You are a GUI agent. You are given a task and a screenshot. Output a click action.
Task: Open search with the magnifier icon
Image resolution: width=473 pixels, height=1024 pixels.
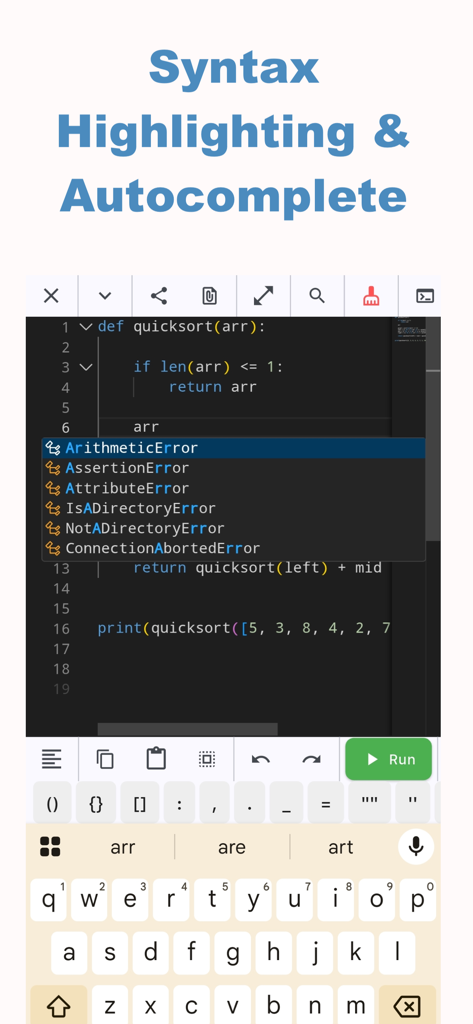point(317,296)
